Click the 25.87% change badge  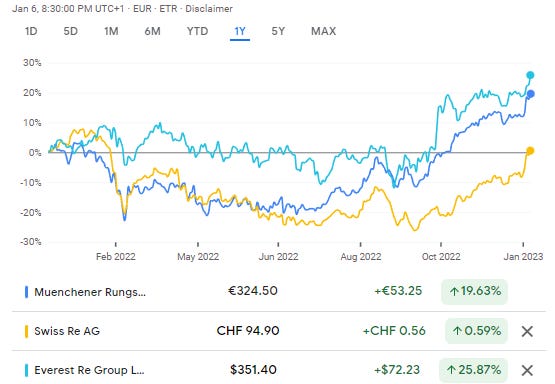473,370
